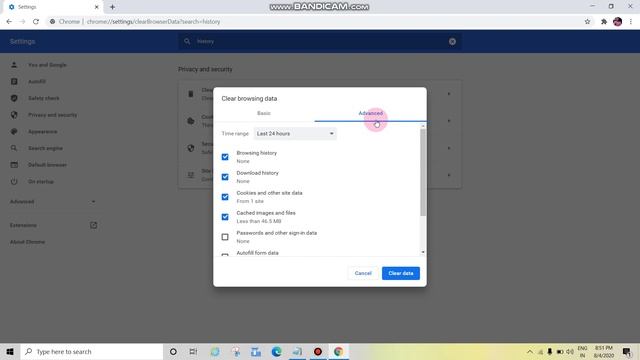
Task: Open the Time range dropdown
Action: pos(295,133)
